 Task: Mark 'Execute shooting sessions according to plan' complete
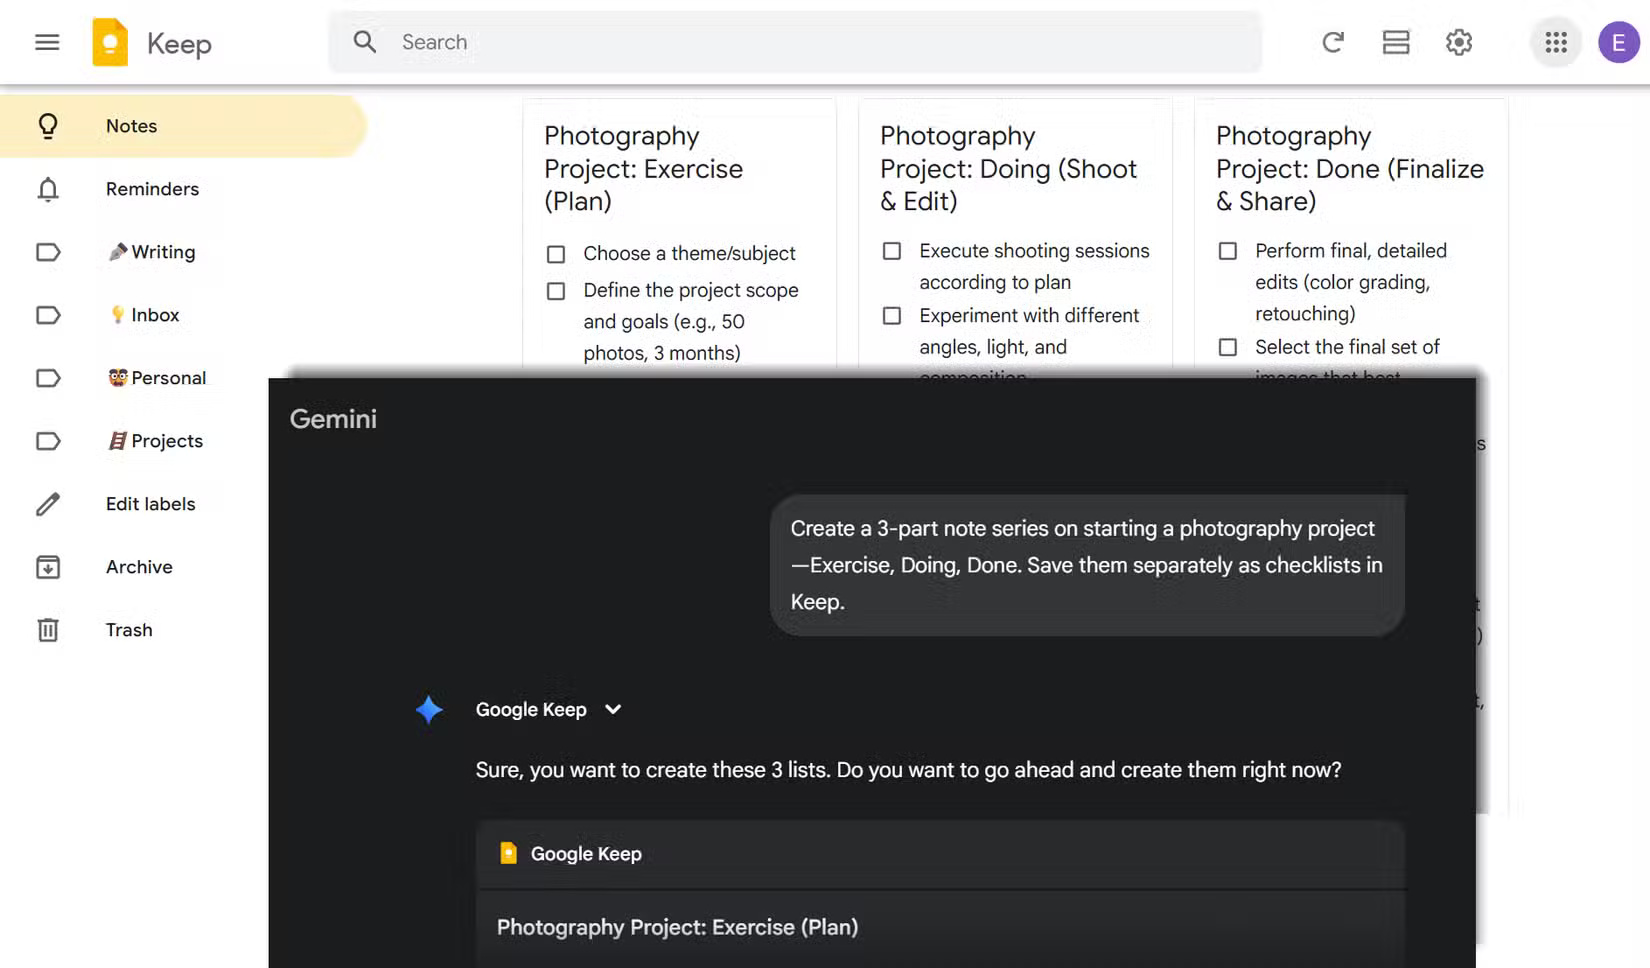[x=891, y=251]
